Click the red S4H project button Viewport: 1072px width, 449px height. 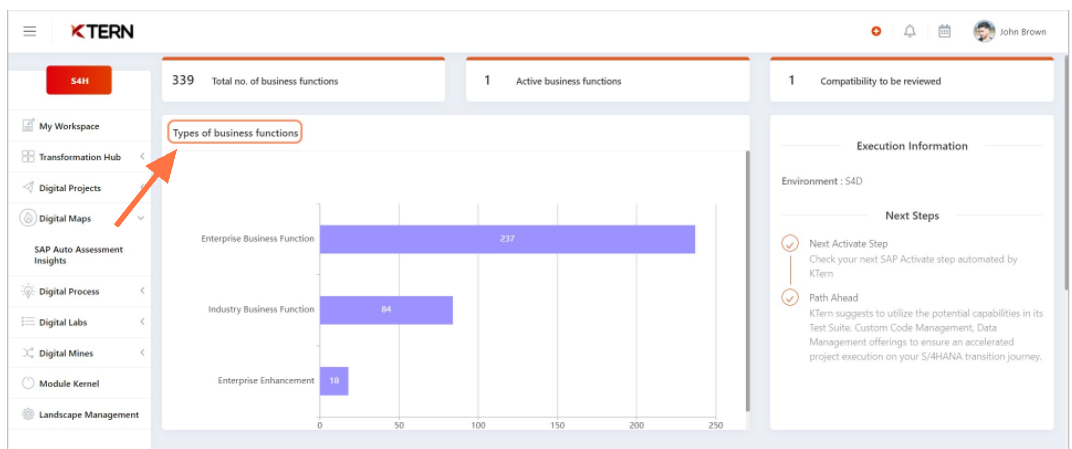coord(79,81)
